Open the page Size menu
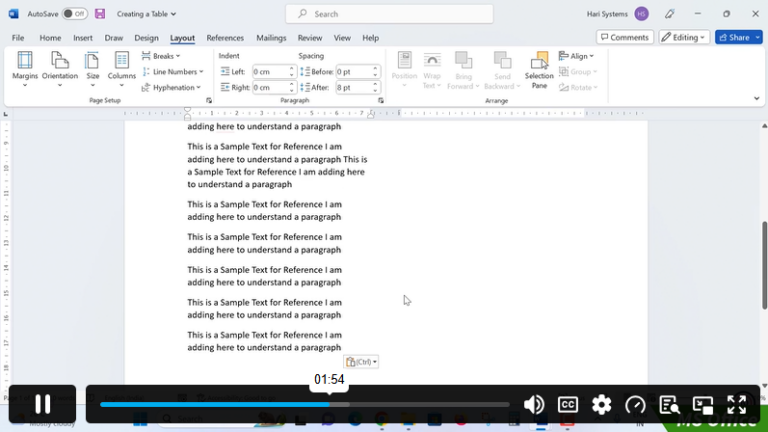 point(93,70)
